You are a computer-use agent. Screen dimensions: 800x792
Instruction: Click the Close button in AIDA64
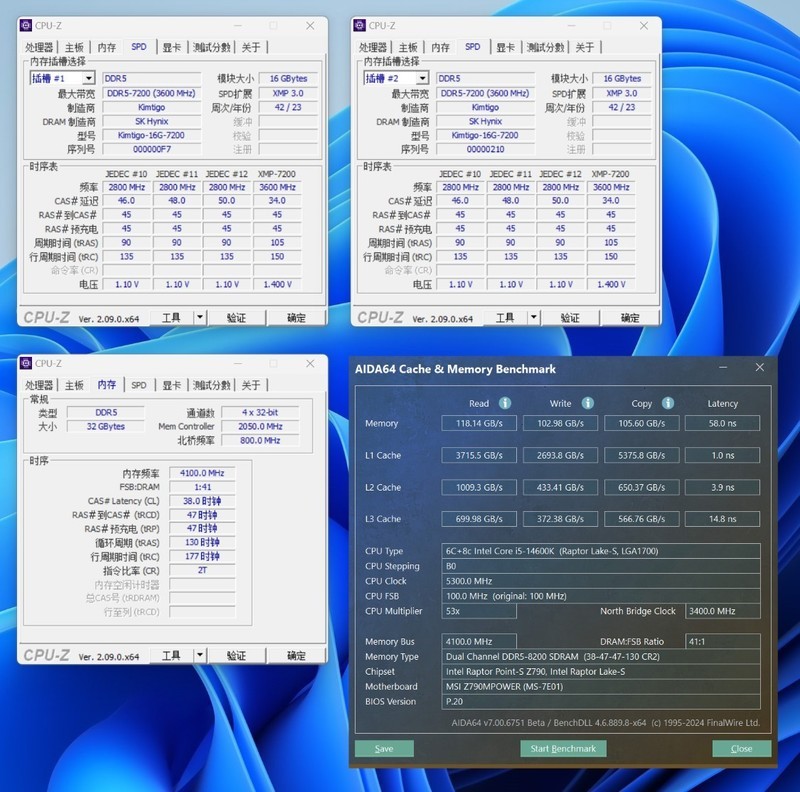[742, 748]
